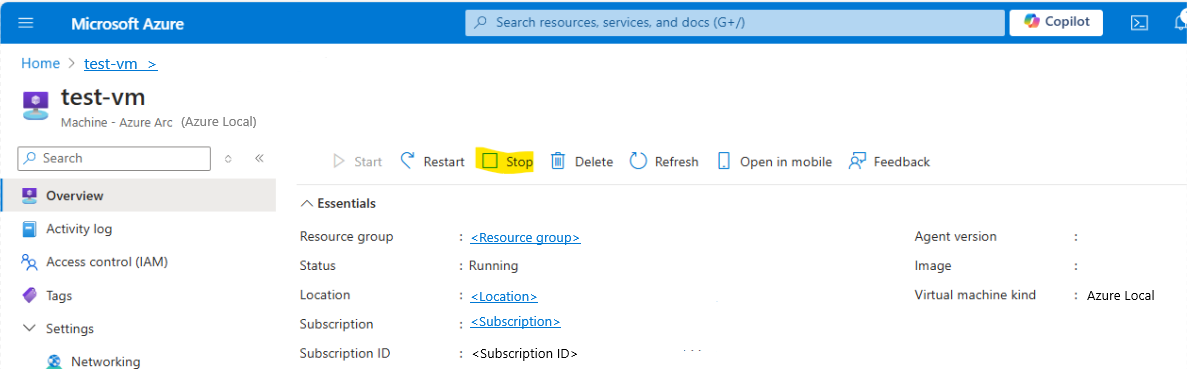Click the disabled Start button
Image resolution: width=1193 pixels, height=369 pixels.
coord(358,161)
